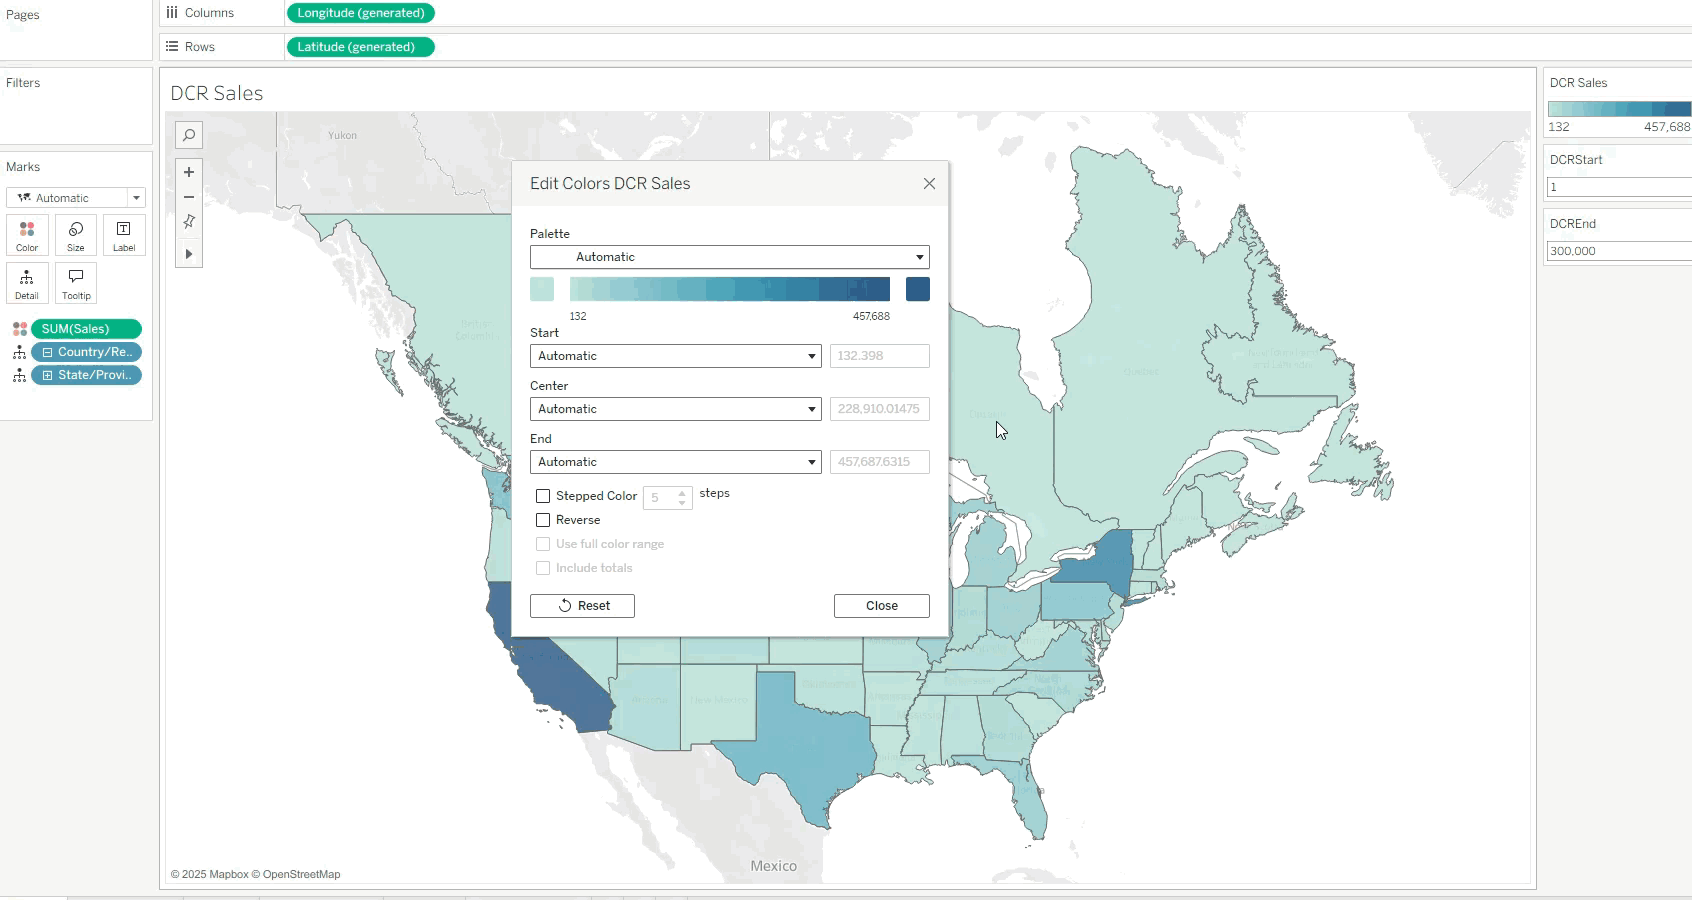
Task: Check the Reverse option
Action: click(x=543, y=520)
